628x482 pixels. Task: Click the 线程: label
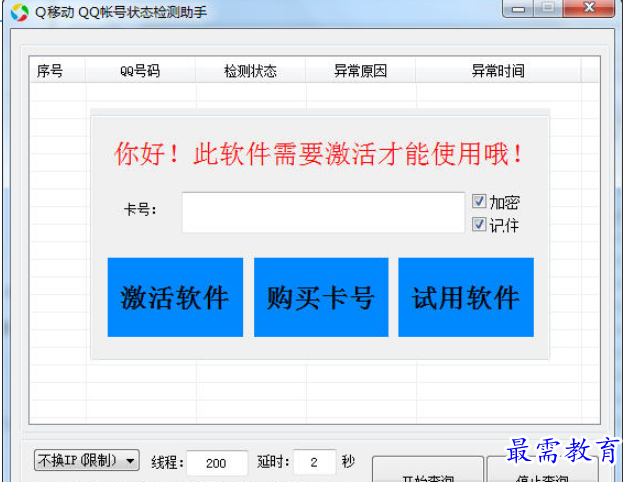[x=167, y=463]
